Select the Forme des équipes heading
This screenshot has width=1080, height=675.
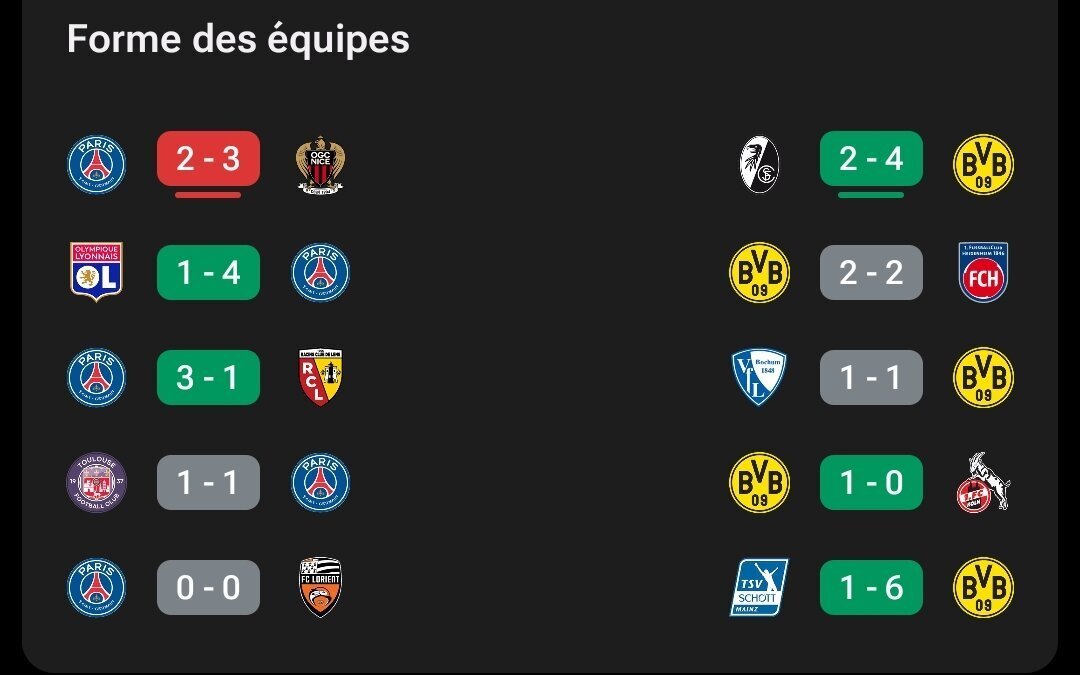pos(238,38)
